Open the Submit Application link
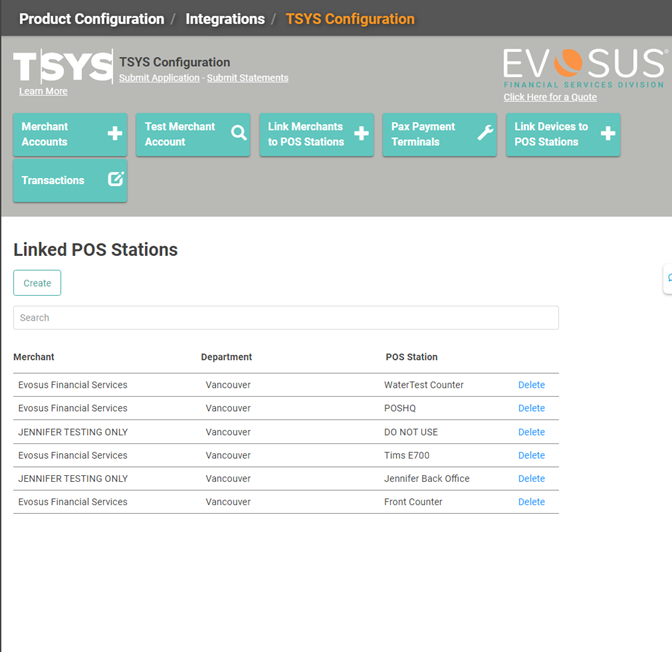The width and height of the screenshot is (672, 652). [159, 78]
